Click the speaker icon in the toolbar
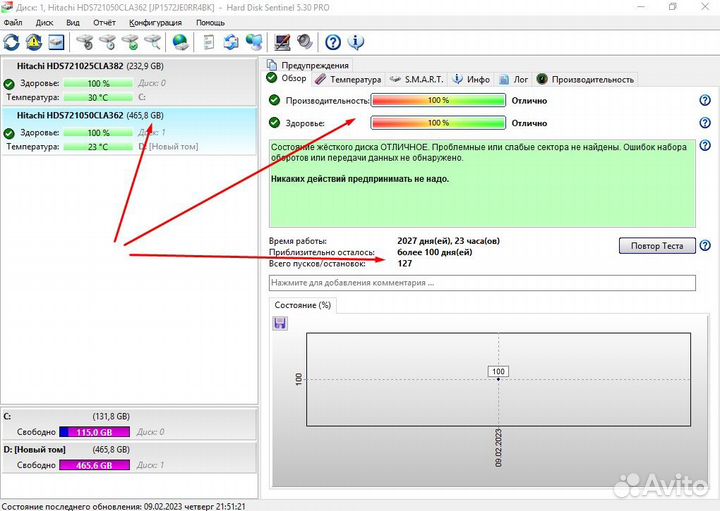The width and height of the screenshot is (720, 511). click(304, 42)
